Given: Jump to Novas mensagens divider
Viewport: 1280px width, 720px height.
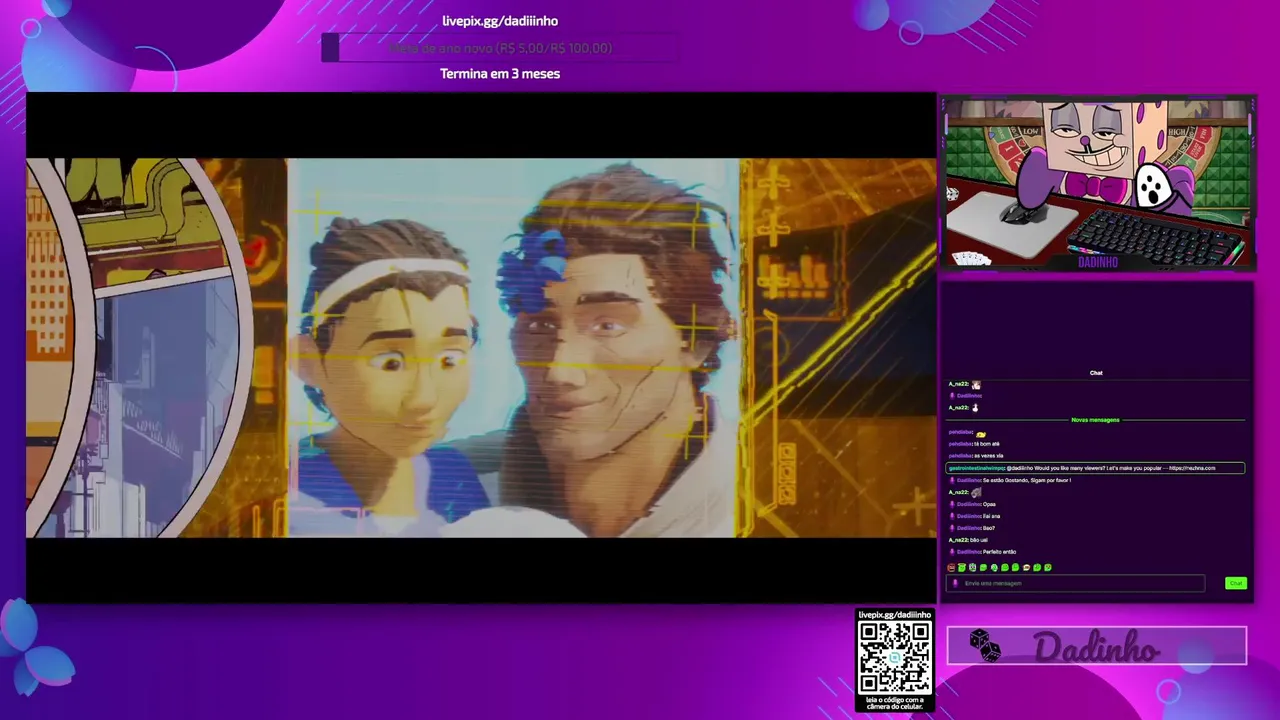Looking at the screenshot, I should [x=1095, y=420].
